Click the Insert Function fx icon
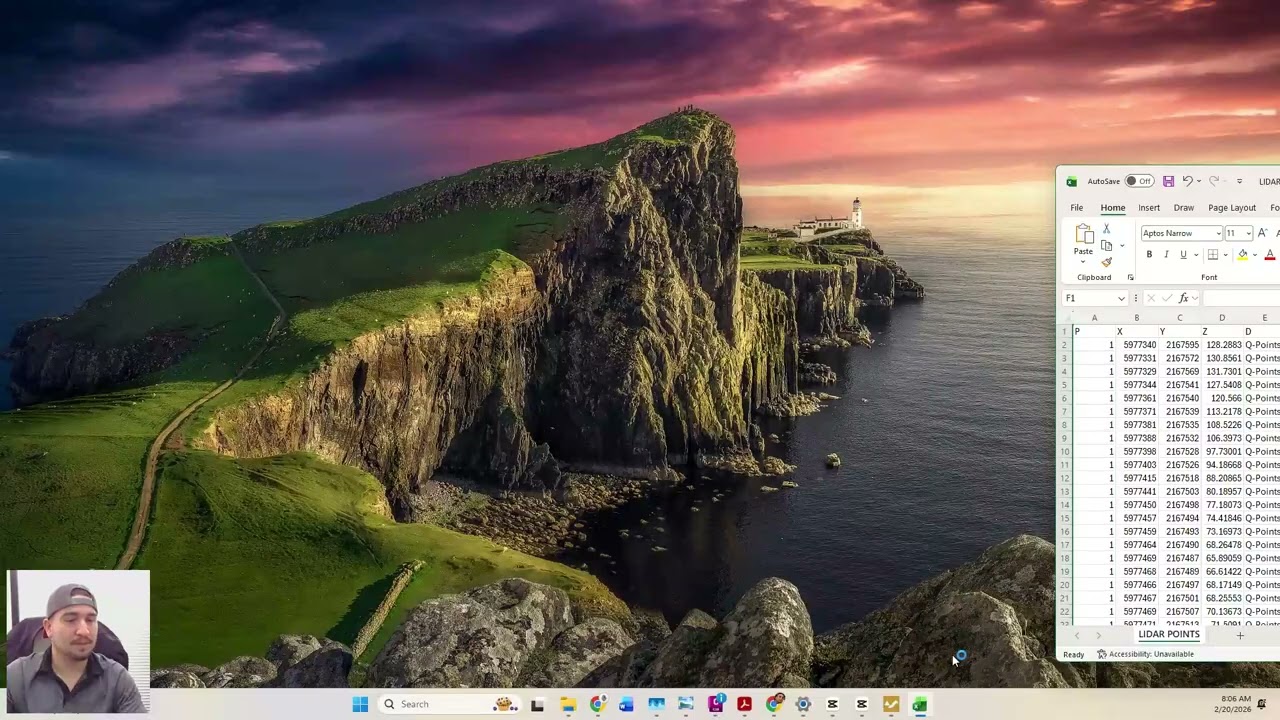The width and height of the screenshot is (1280, 720). click(1183, 298)
